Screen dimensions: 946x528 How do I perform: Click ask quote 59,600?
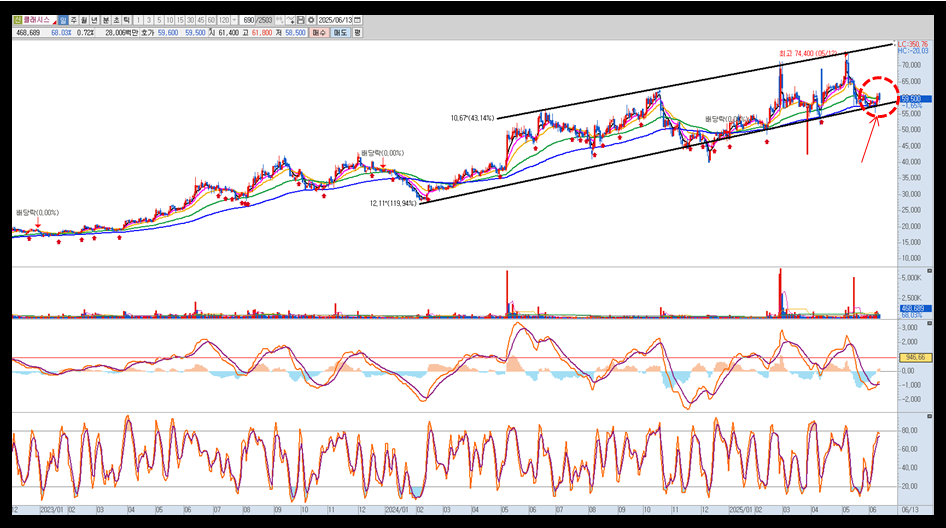168,33
